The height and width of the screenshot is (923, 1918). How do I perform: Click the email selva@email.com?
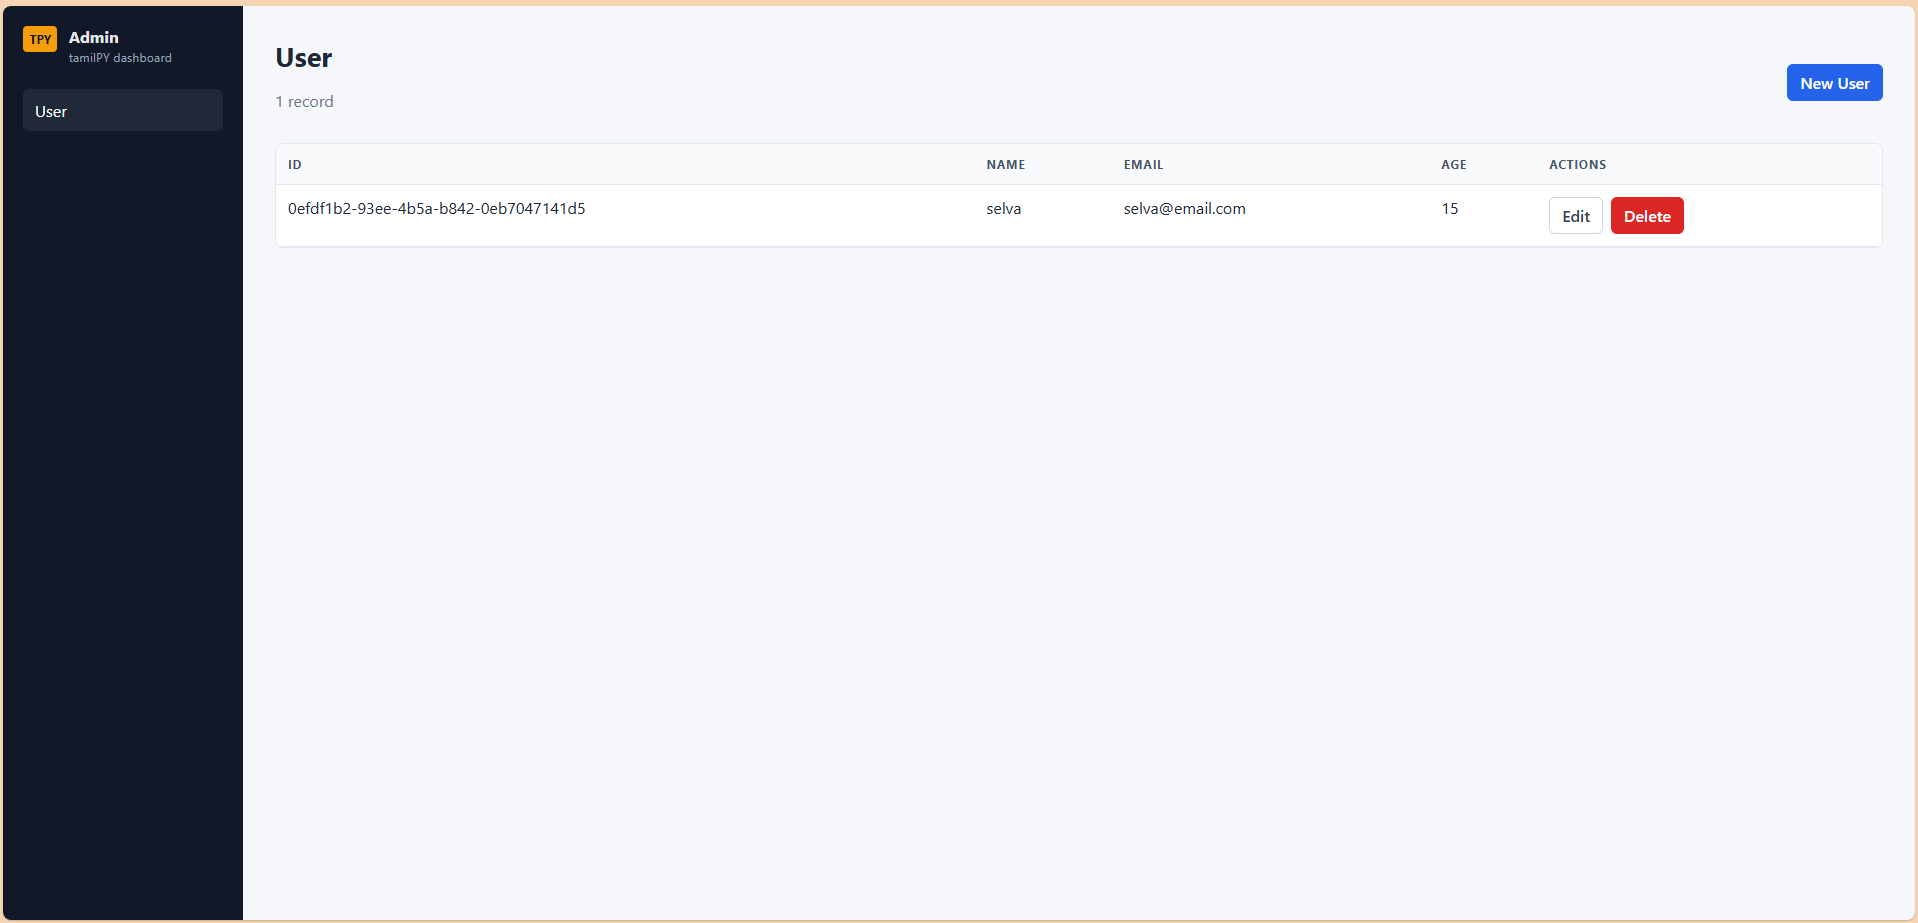click(1184, 209)
